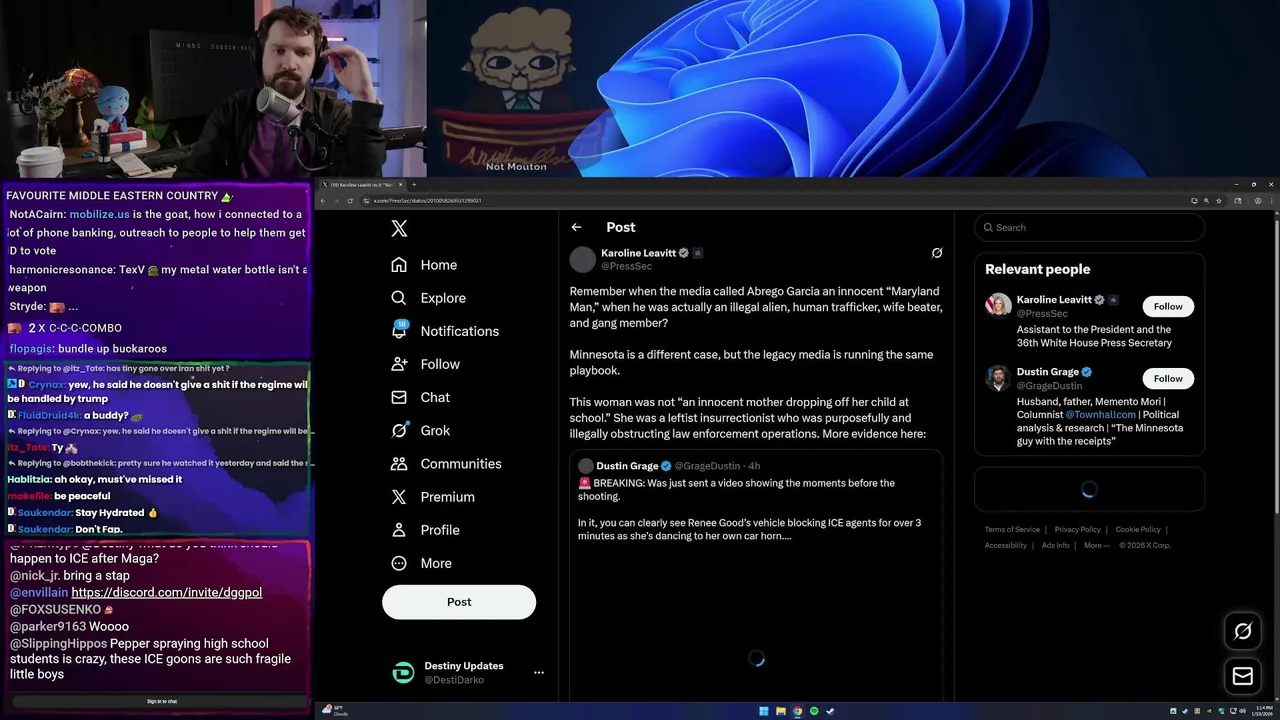Screen dimensions: 1280x720
Task: Click the back arrow beside Post heading
Action: 576,227
